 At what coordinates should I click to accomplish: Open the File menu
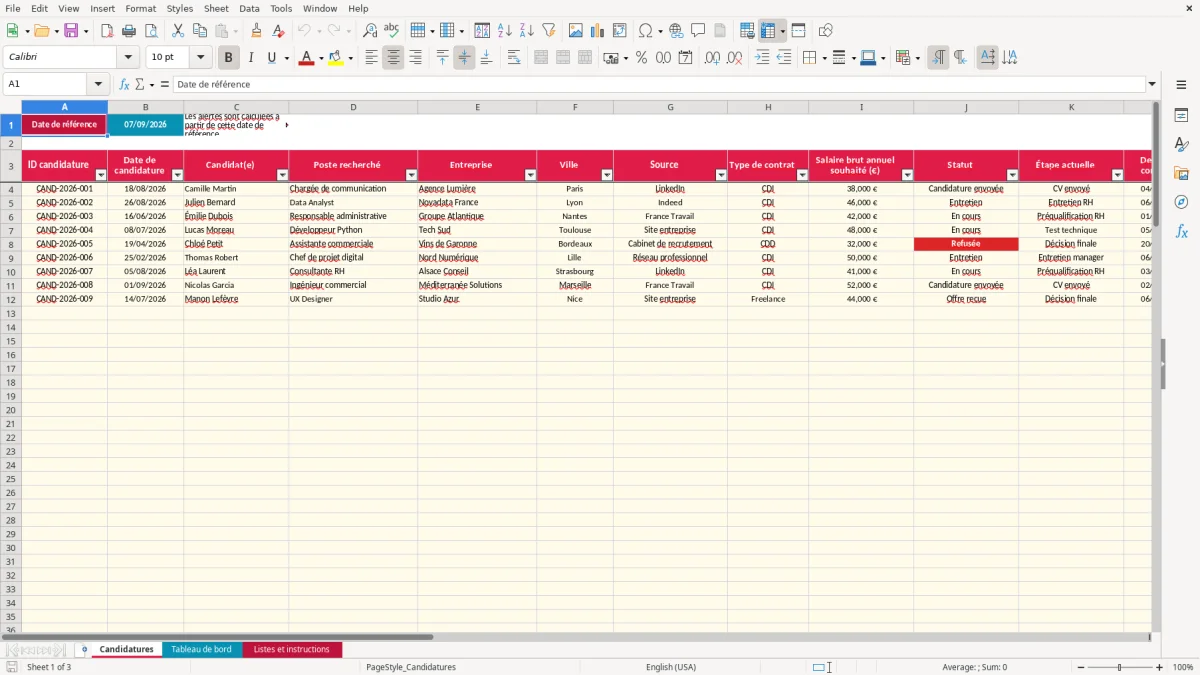(13, 8)
